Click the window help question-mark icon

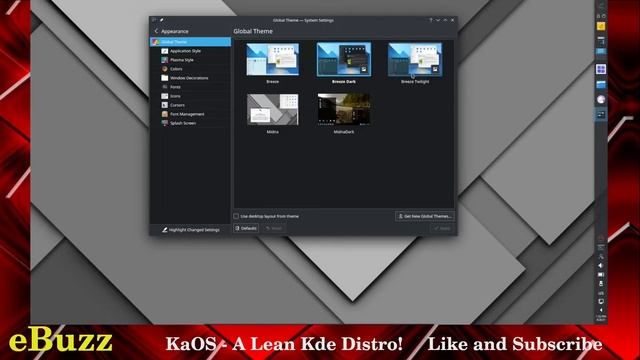(x=430, y=20)
